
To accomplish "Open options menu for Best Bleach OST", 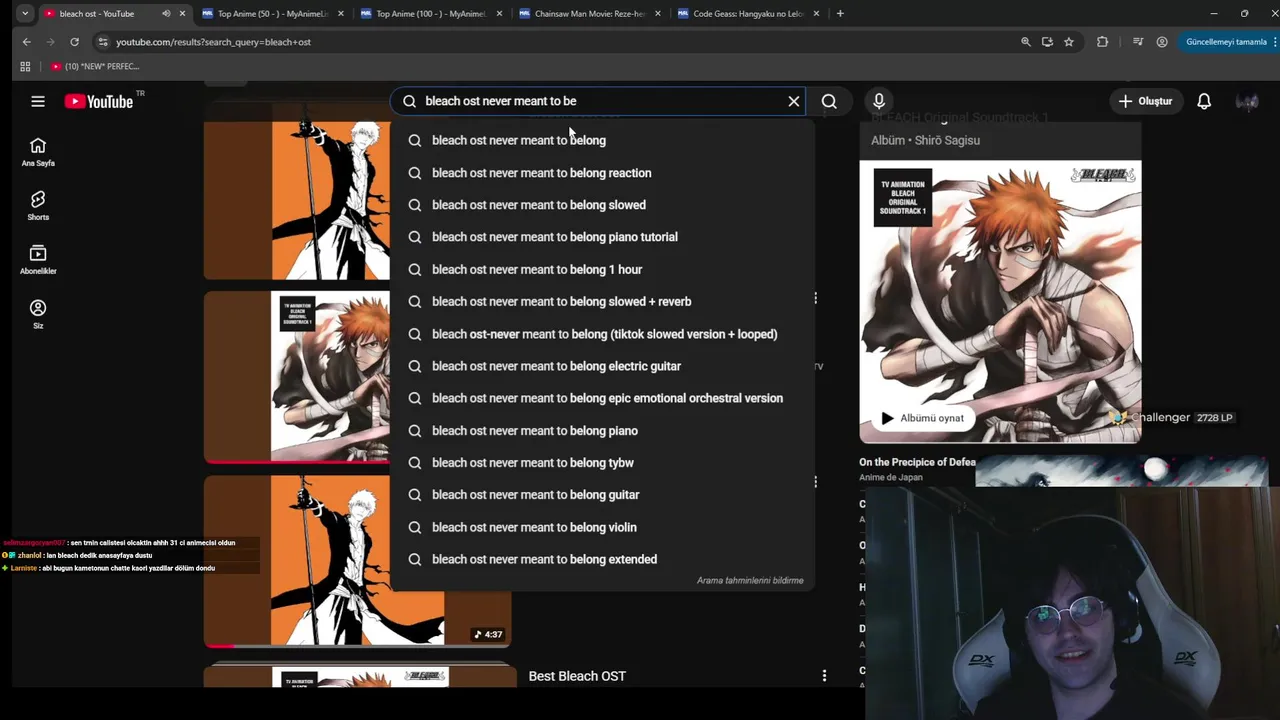I will click(x=824, y=676).
